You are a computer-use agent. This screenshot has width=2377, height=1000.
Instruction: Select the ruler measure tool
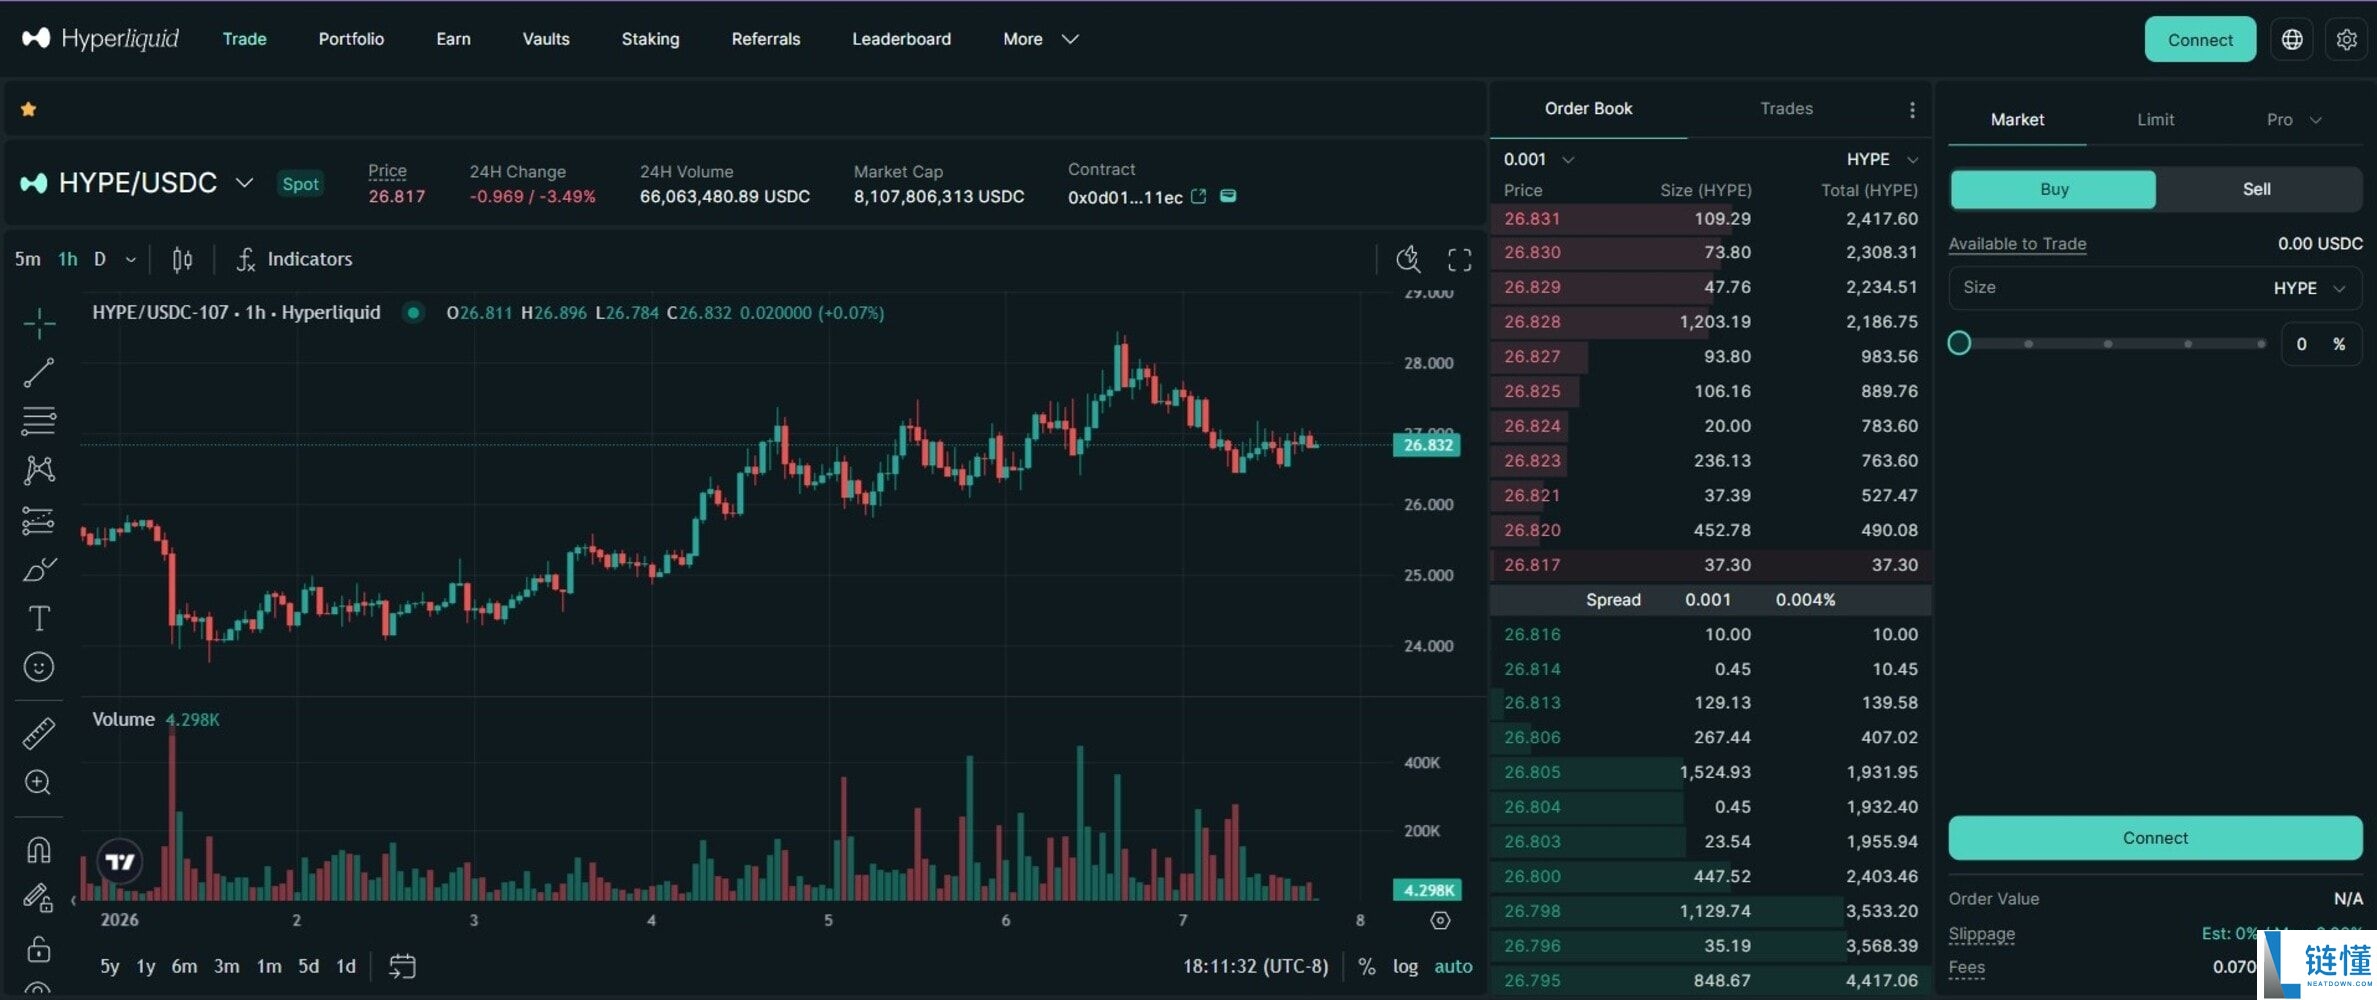pos(39,733)
